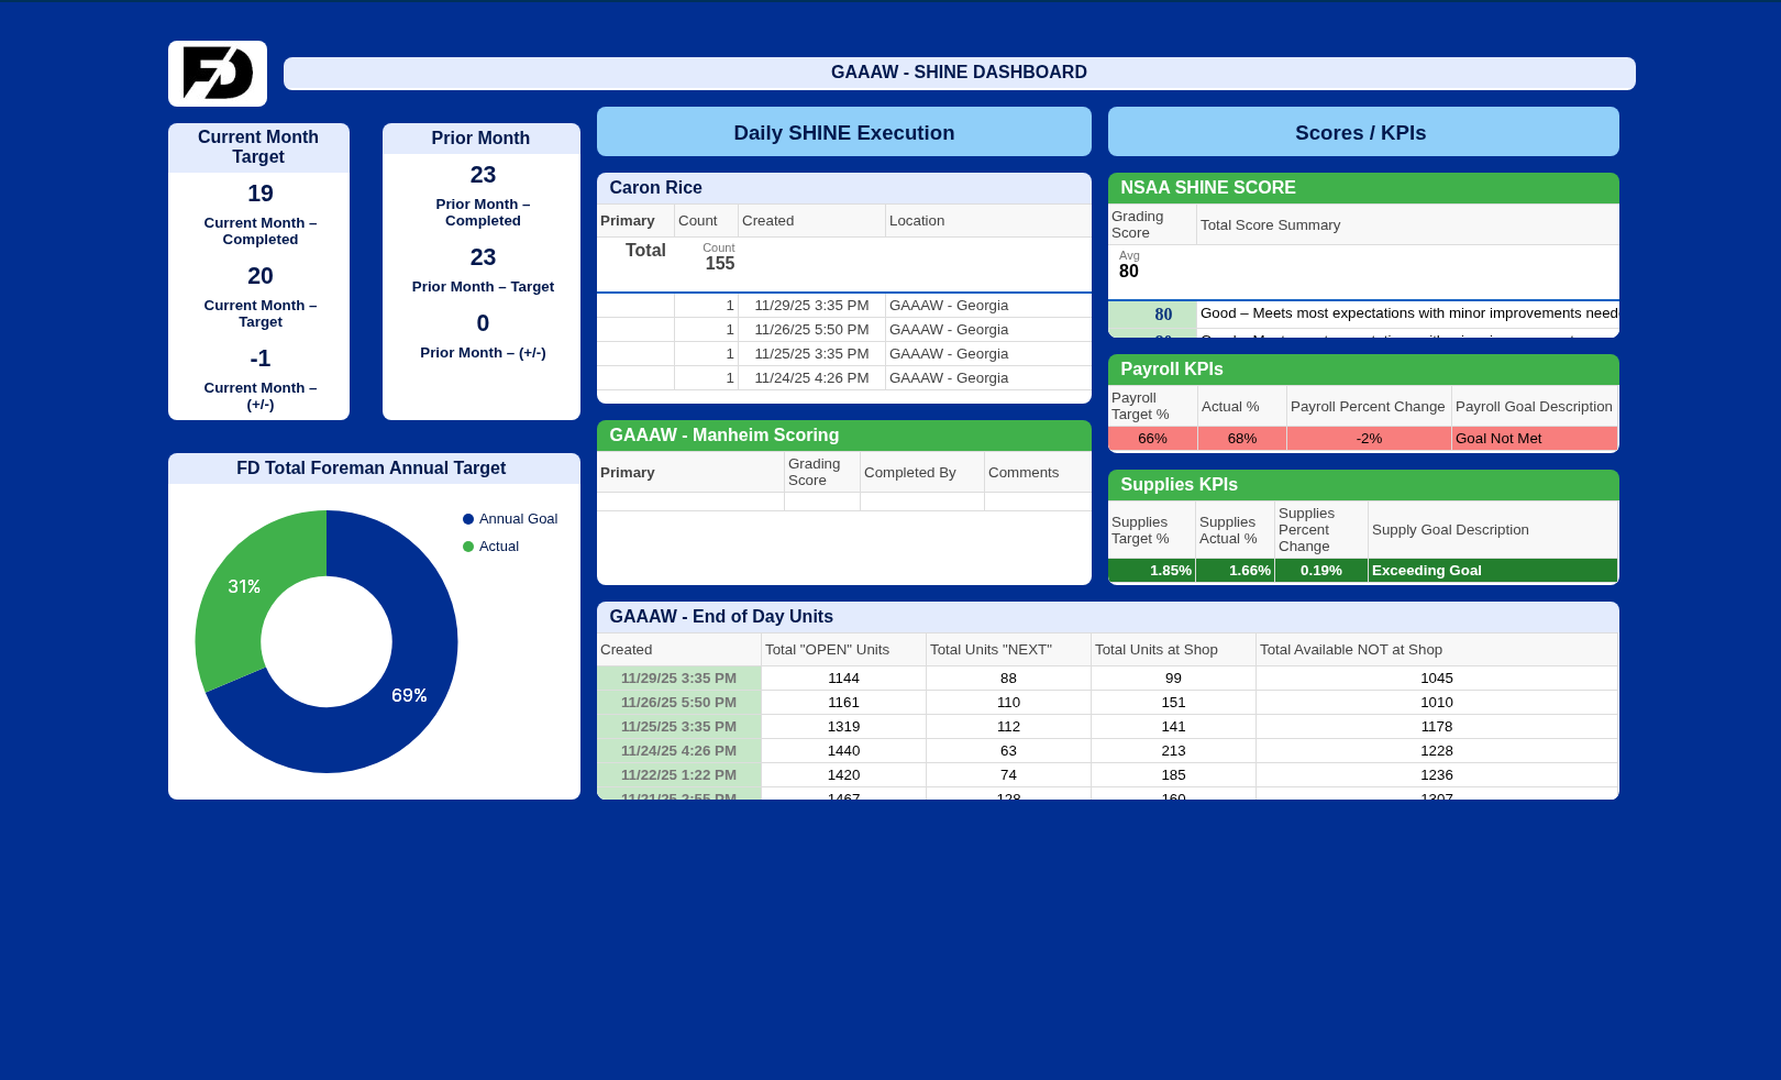Select the 11/26/25 5:50 PM Caron Rice row

tap(811, 330)
